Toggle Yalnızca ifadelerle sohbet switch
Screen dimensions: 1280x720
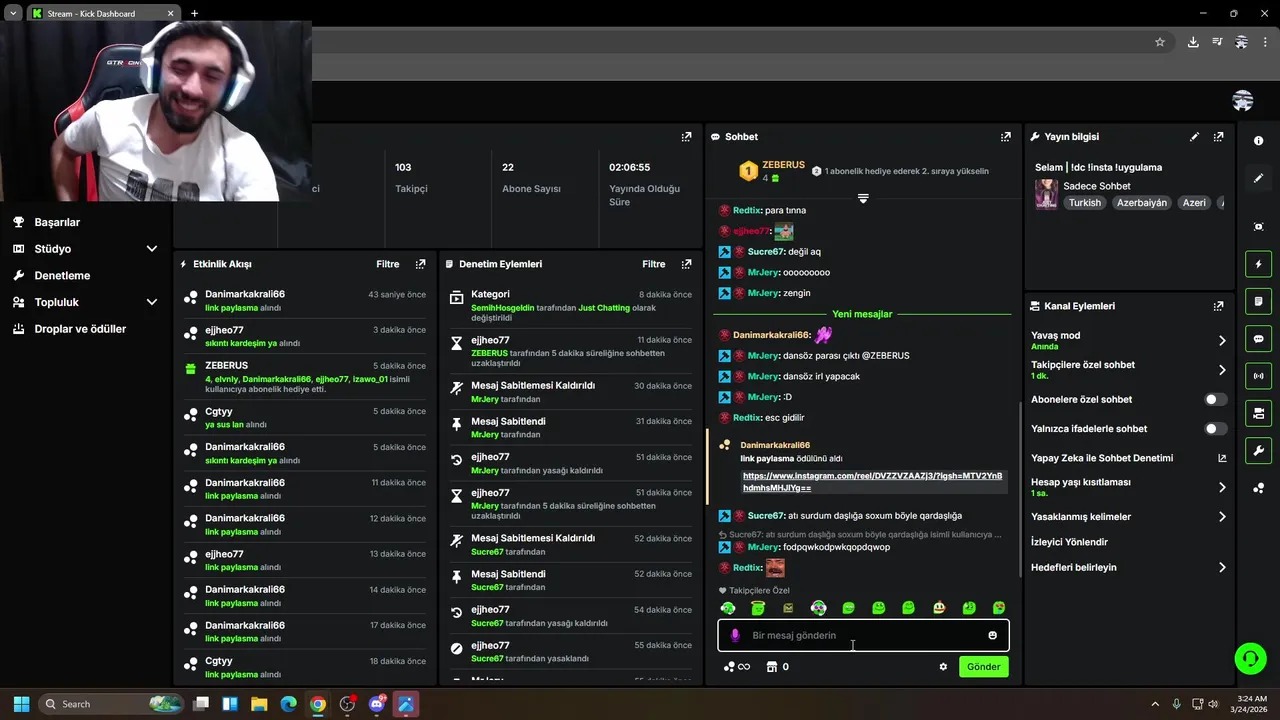[1215, 429]
